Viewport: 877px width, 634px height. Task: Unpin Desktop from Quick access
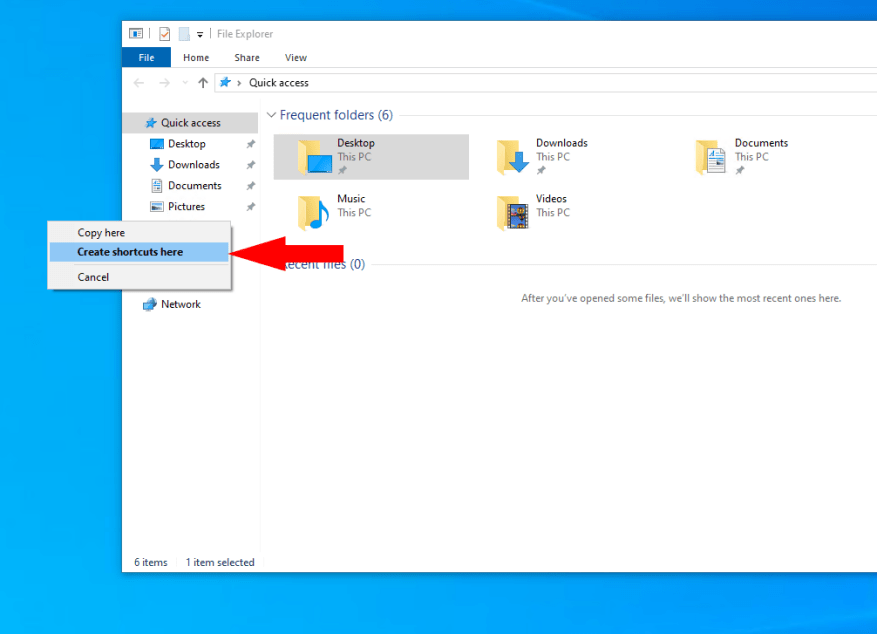coord(249,143)
